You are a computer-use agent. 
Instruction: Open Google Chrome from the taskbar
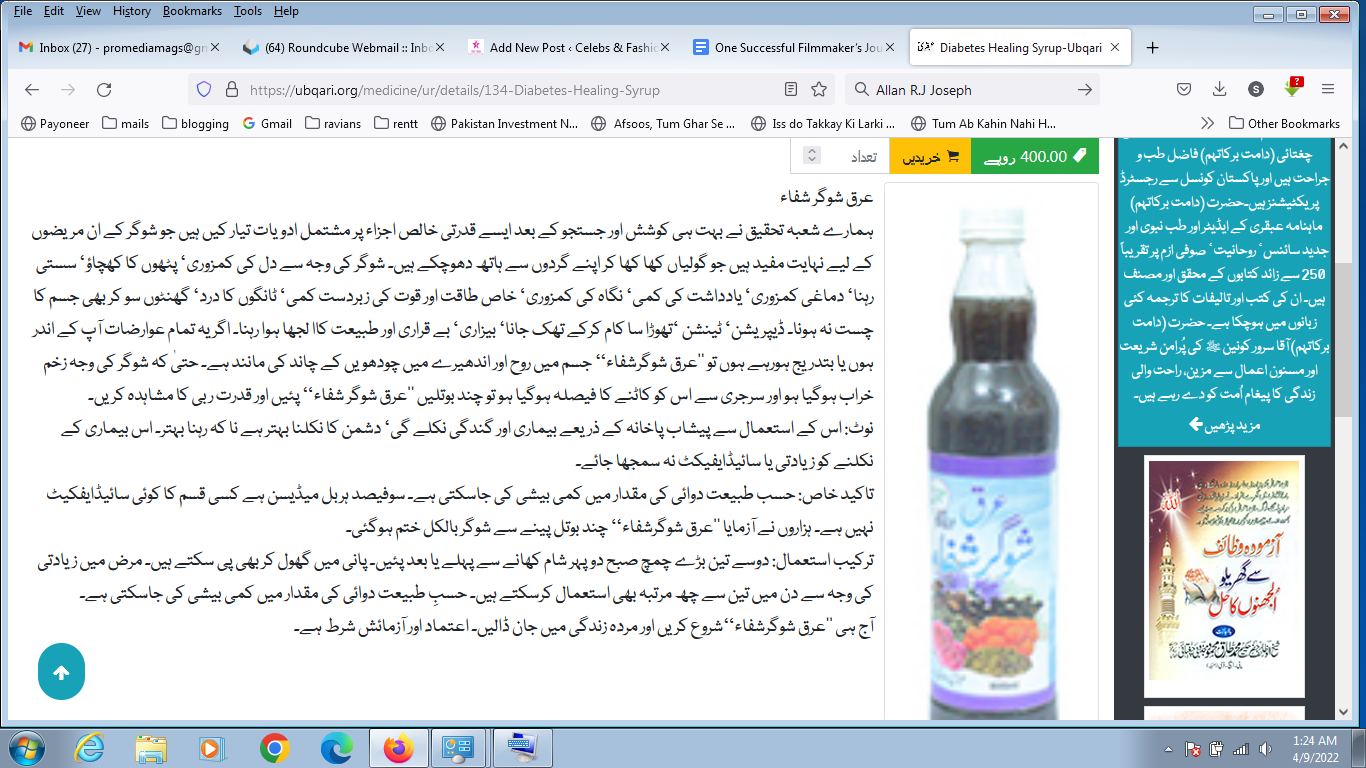(x=274, y=747)
